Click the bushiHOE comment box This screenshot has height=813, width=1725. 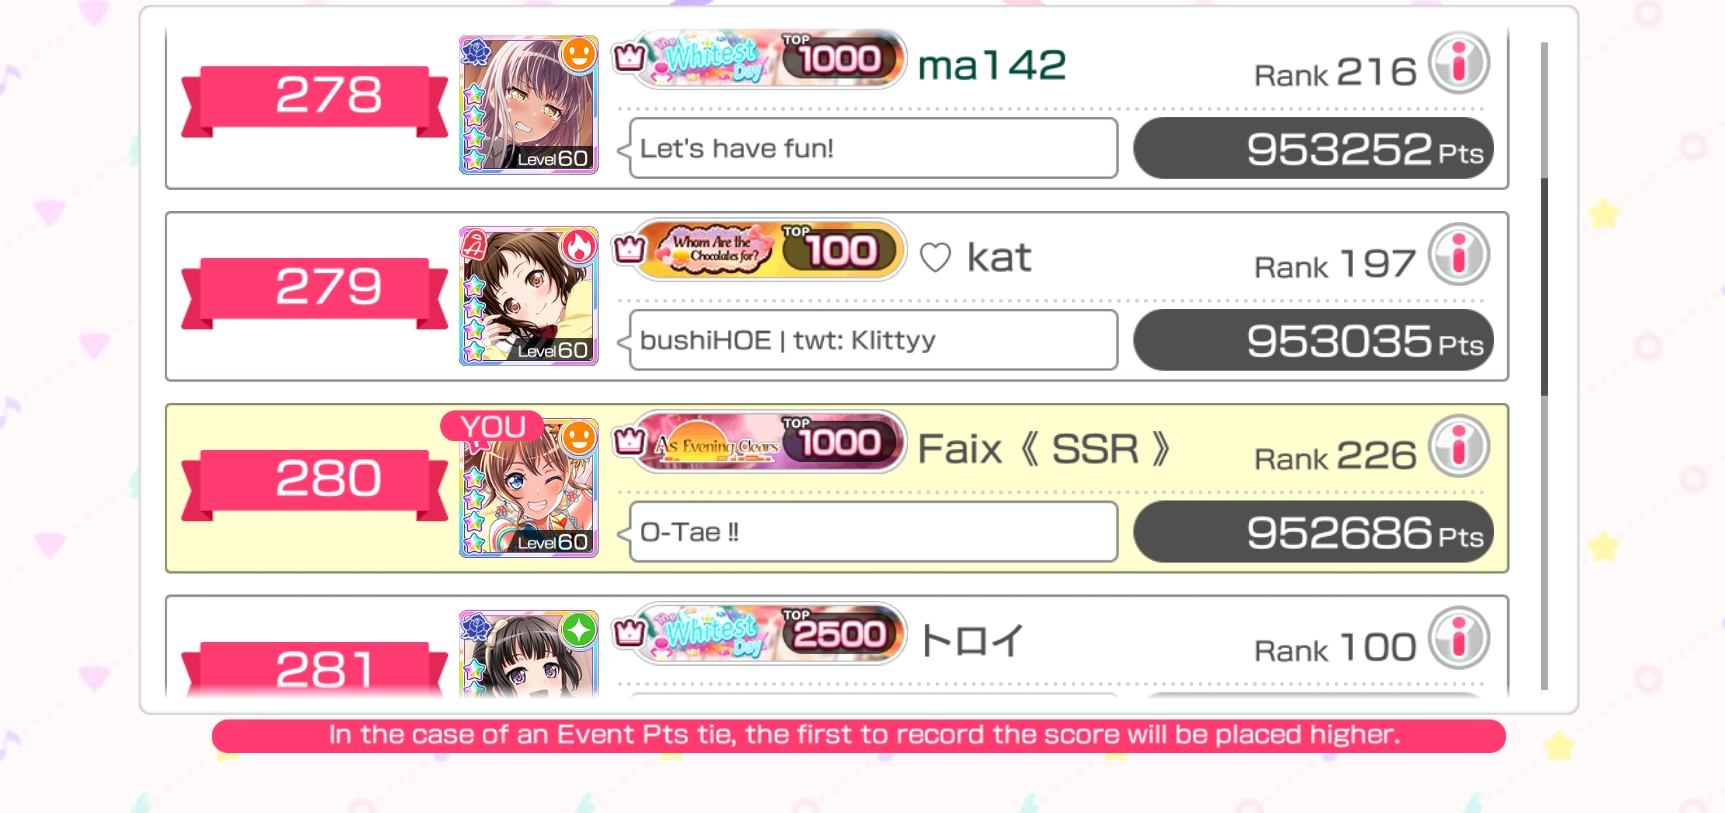tap(872, 340)
